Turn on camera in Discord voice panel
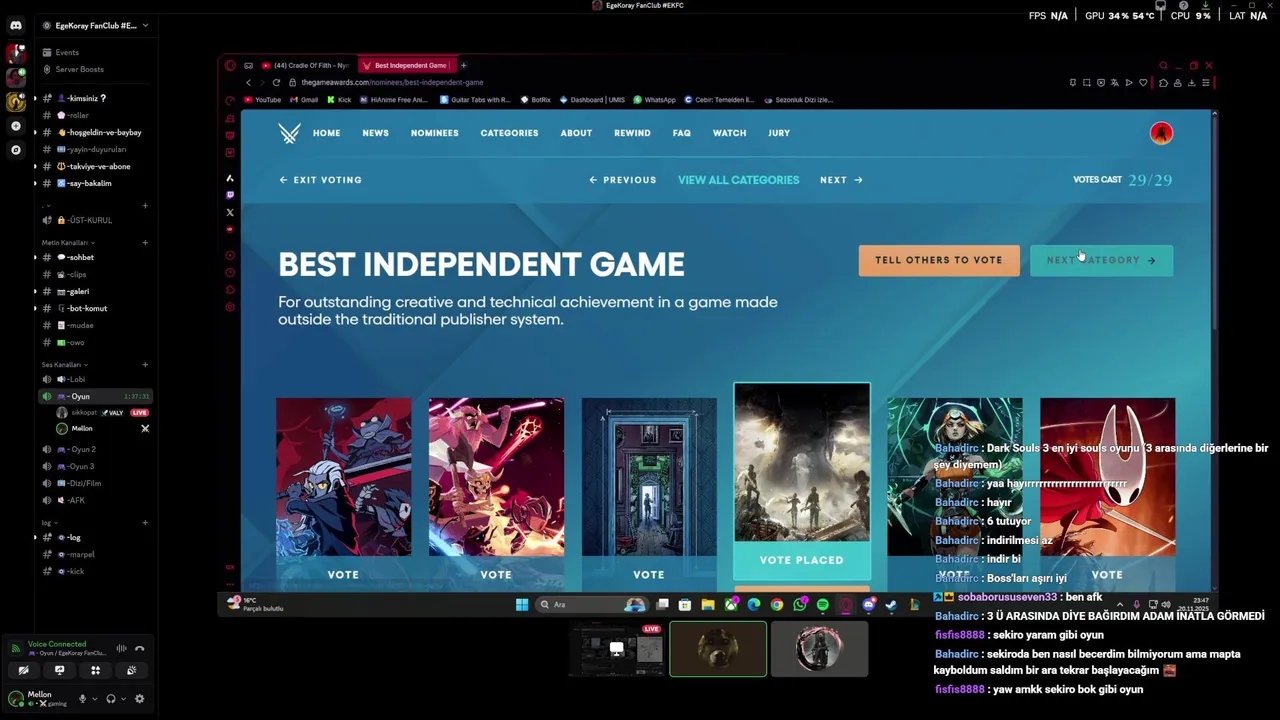 pyautogui.click(x=23, y=671)
